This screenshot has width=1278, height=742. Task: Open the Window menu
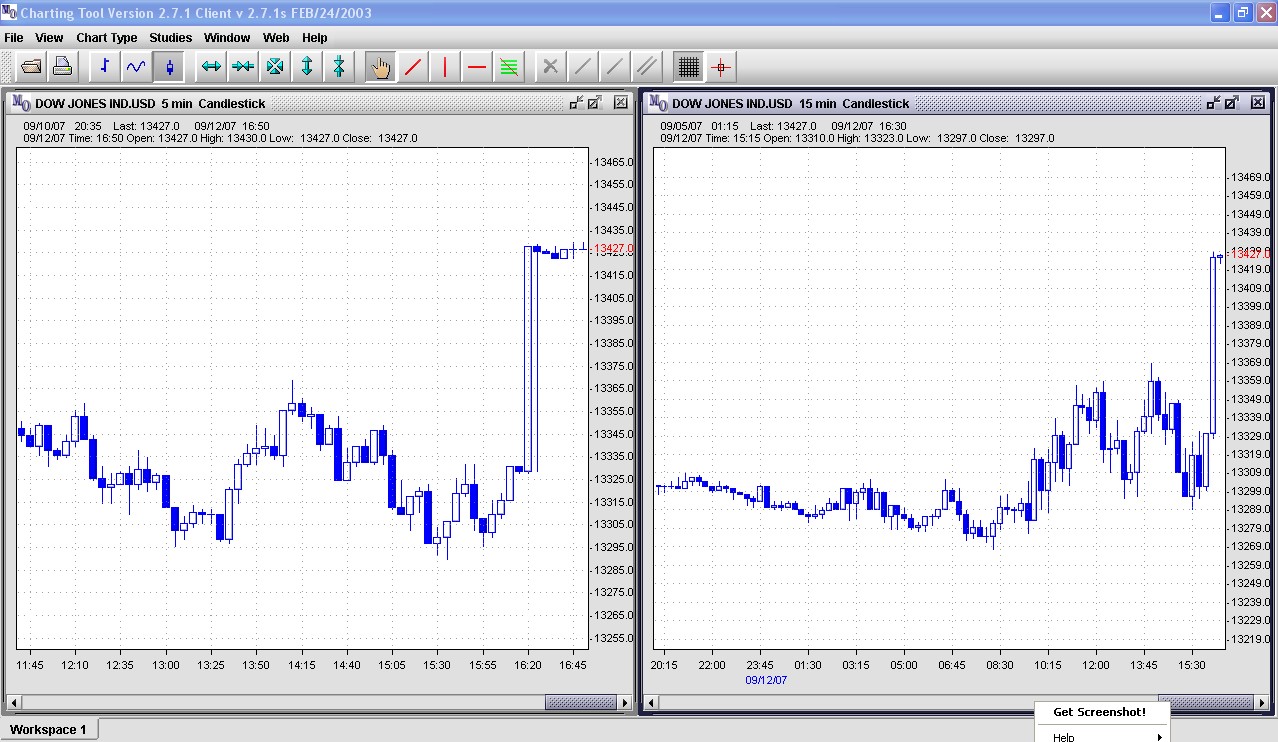click(227, 37)
